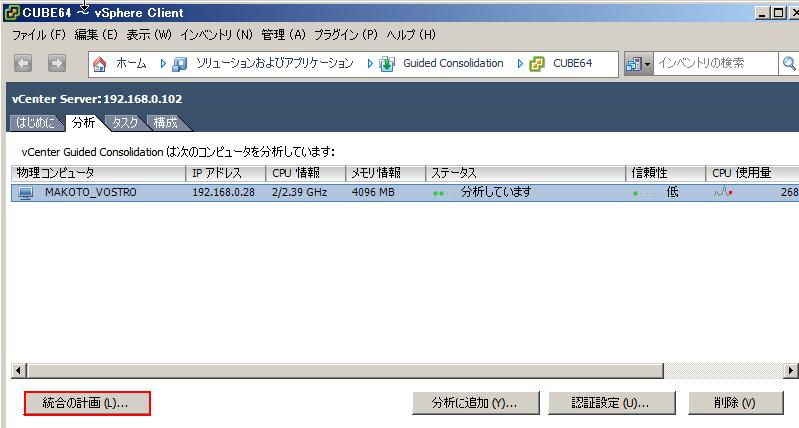This screenshot has width=799, height=428.
Task: Click the vCenter Server:192.168.0.102 heading
Action: click(x=97, y=99)
